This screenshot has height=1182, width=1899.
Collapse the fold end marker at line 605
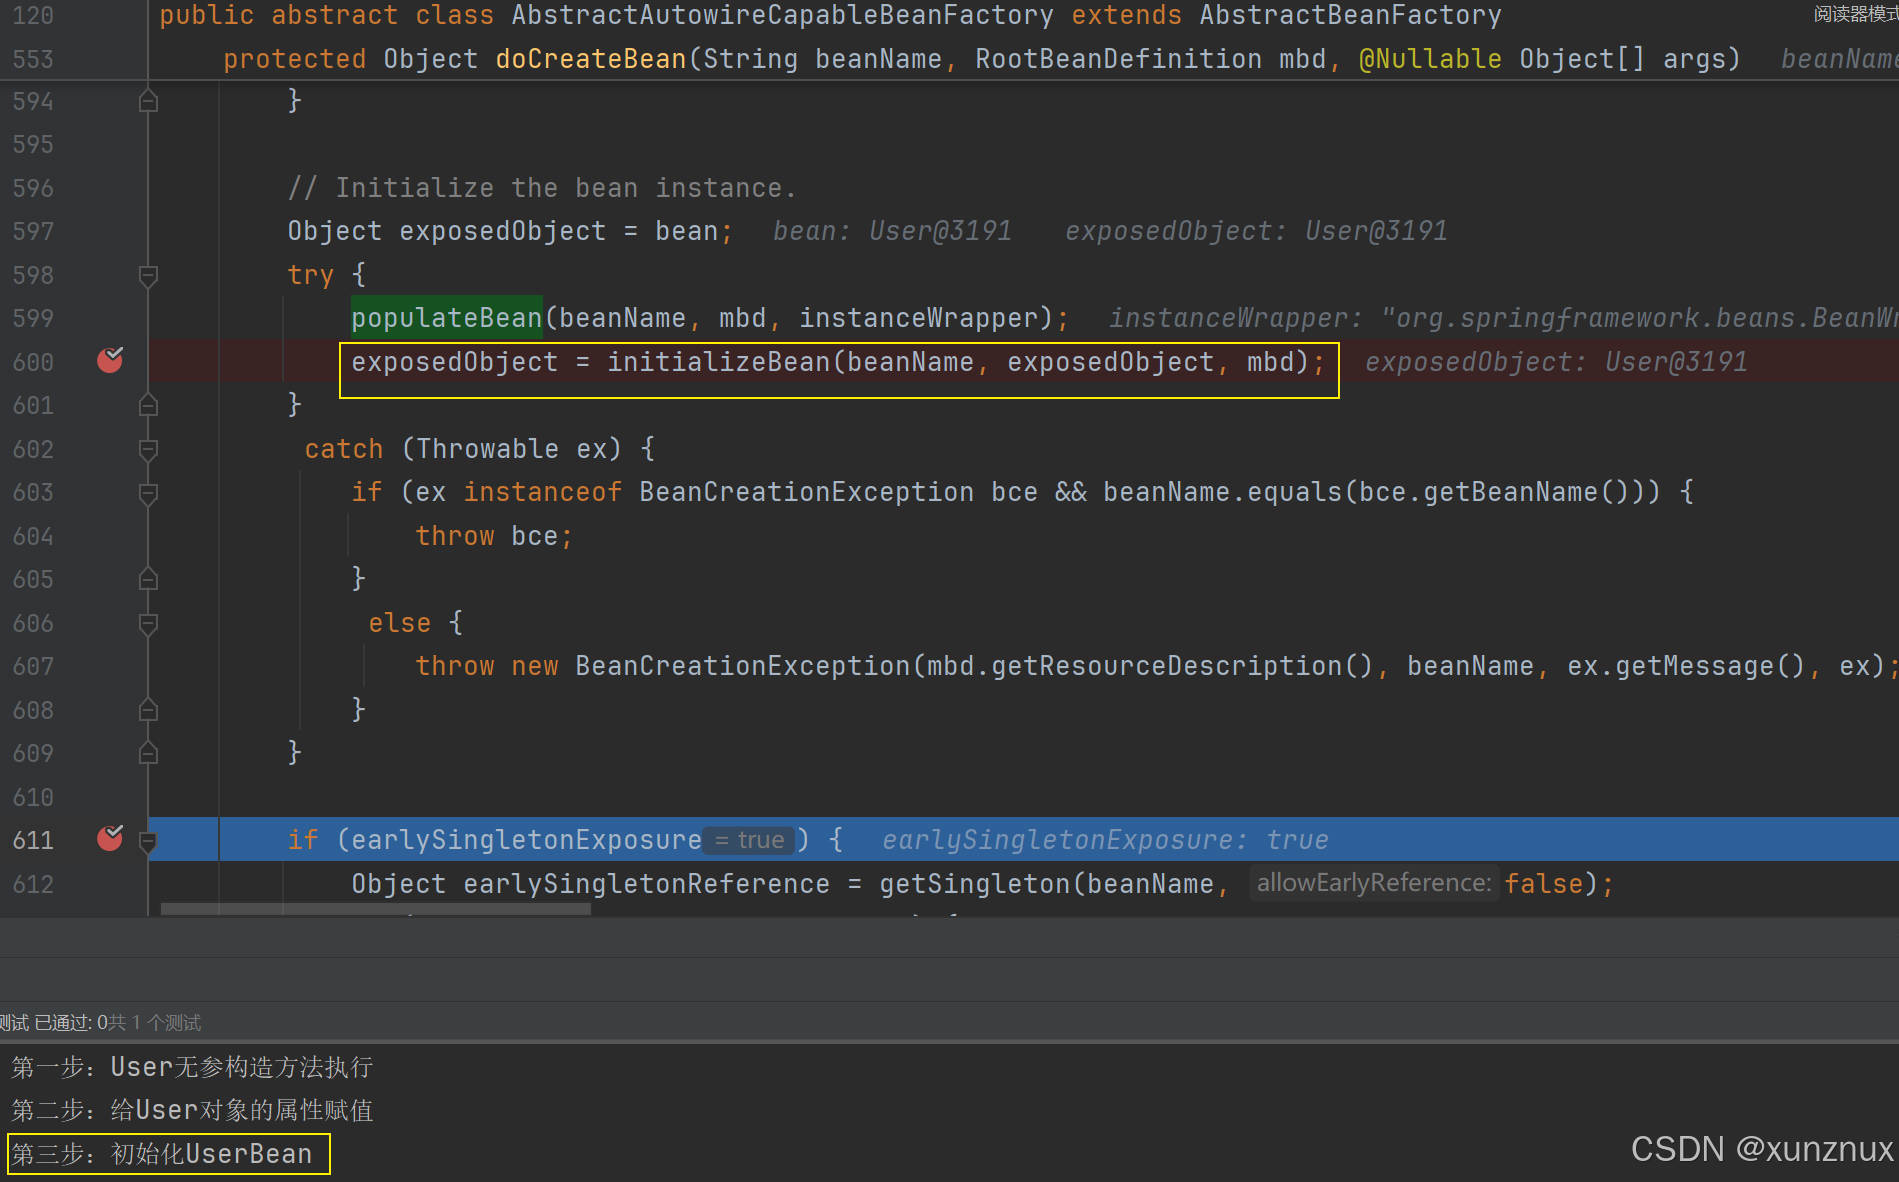click(x=148, y=579)
